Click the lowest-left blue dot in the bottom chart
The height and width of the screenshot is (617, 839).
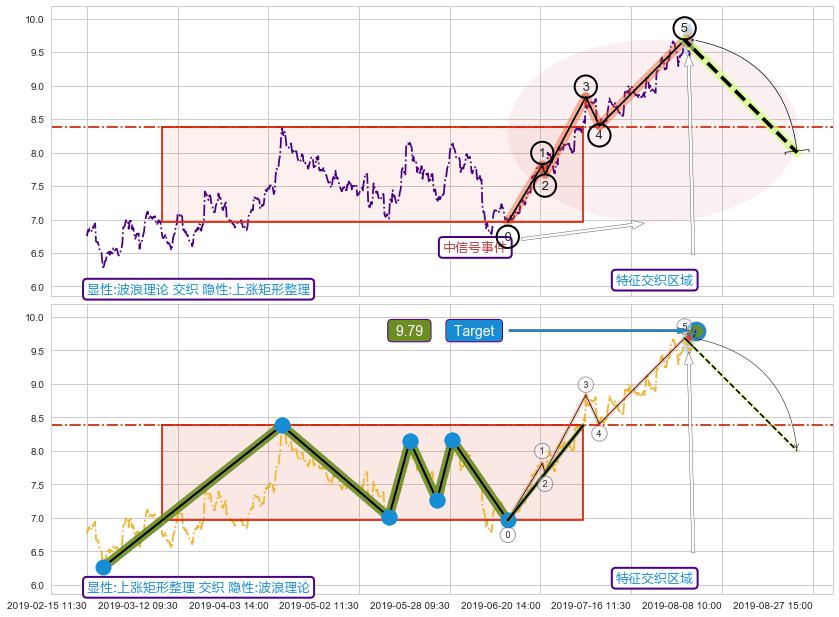[x=103, y=567]
